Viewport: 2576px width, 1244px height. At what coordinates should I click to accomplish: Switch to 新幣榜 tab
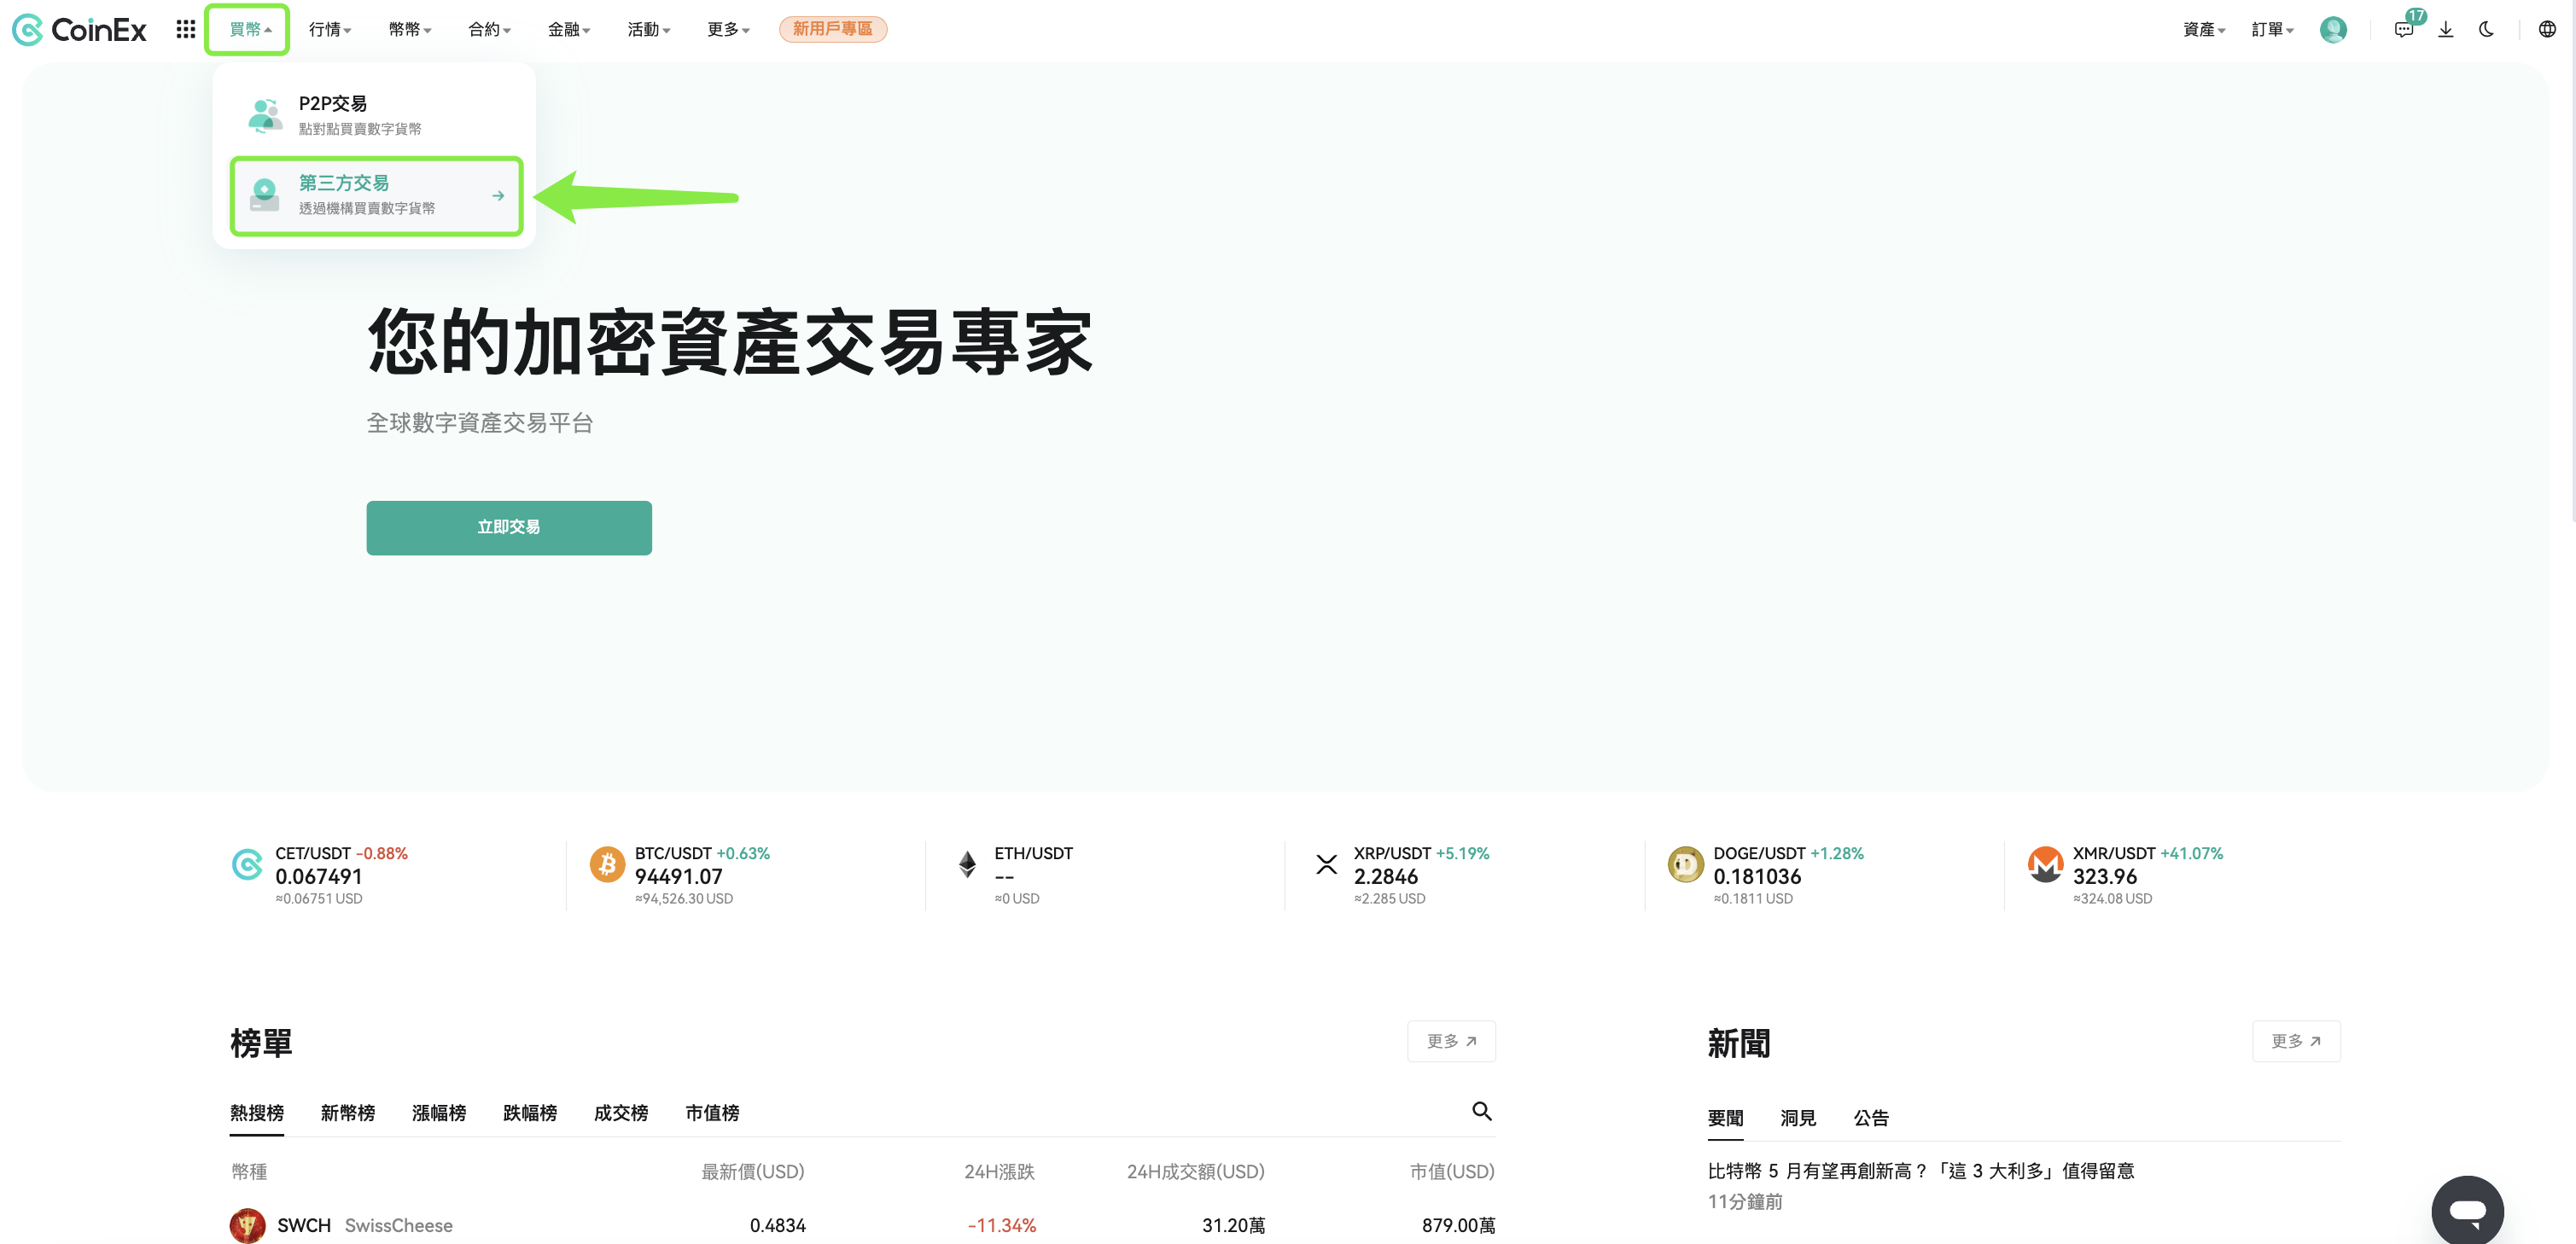(348, 1113)
